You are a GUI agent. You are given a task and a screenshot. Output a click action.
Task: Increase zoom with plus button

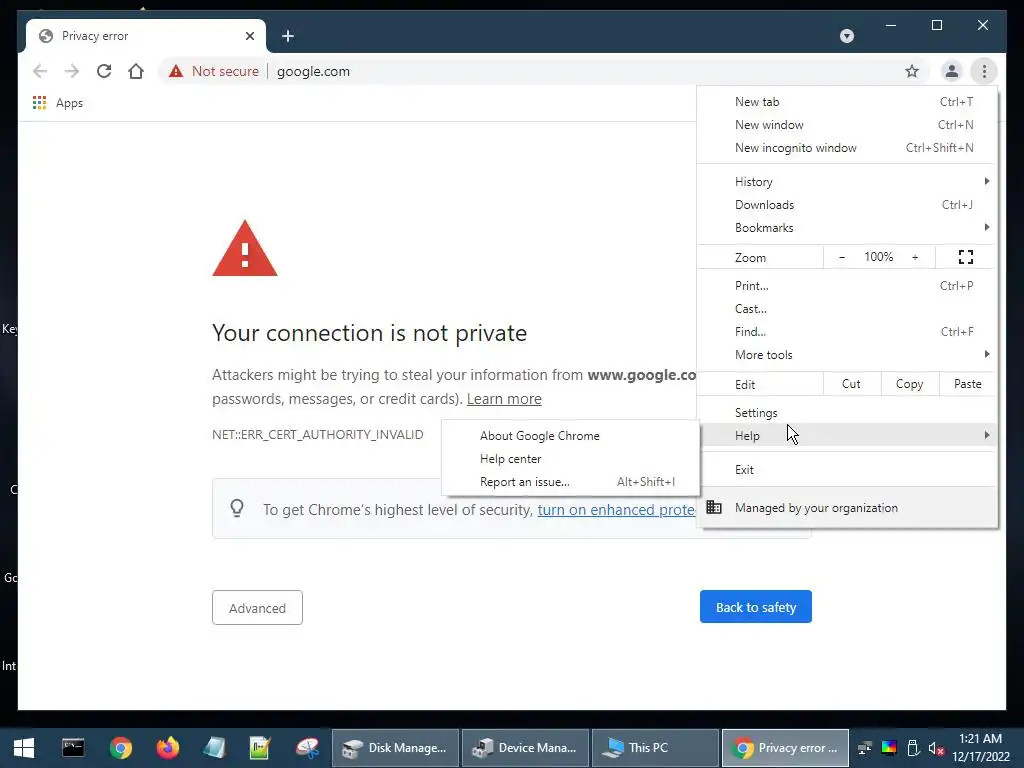[x=915, y=257]
